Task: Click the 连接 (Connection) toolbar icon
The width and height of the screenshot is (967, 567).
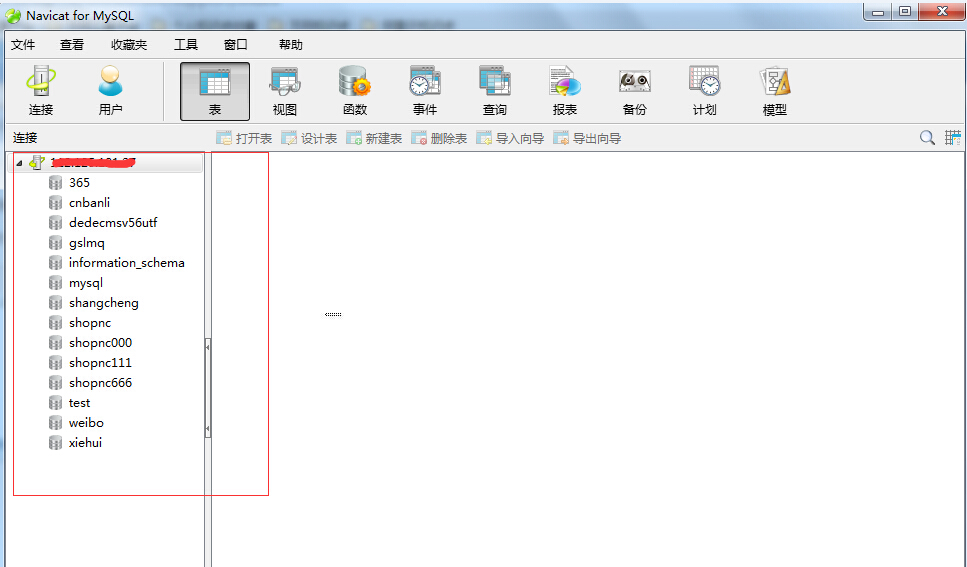Action: pyautogui.click(x=41, y=91)
